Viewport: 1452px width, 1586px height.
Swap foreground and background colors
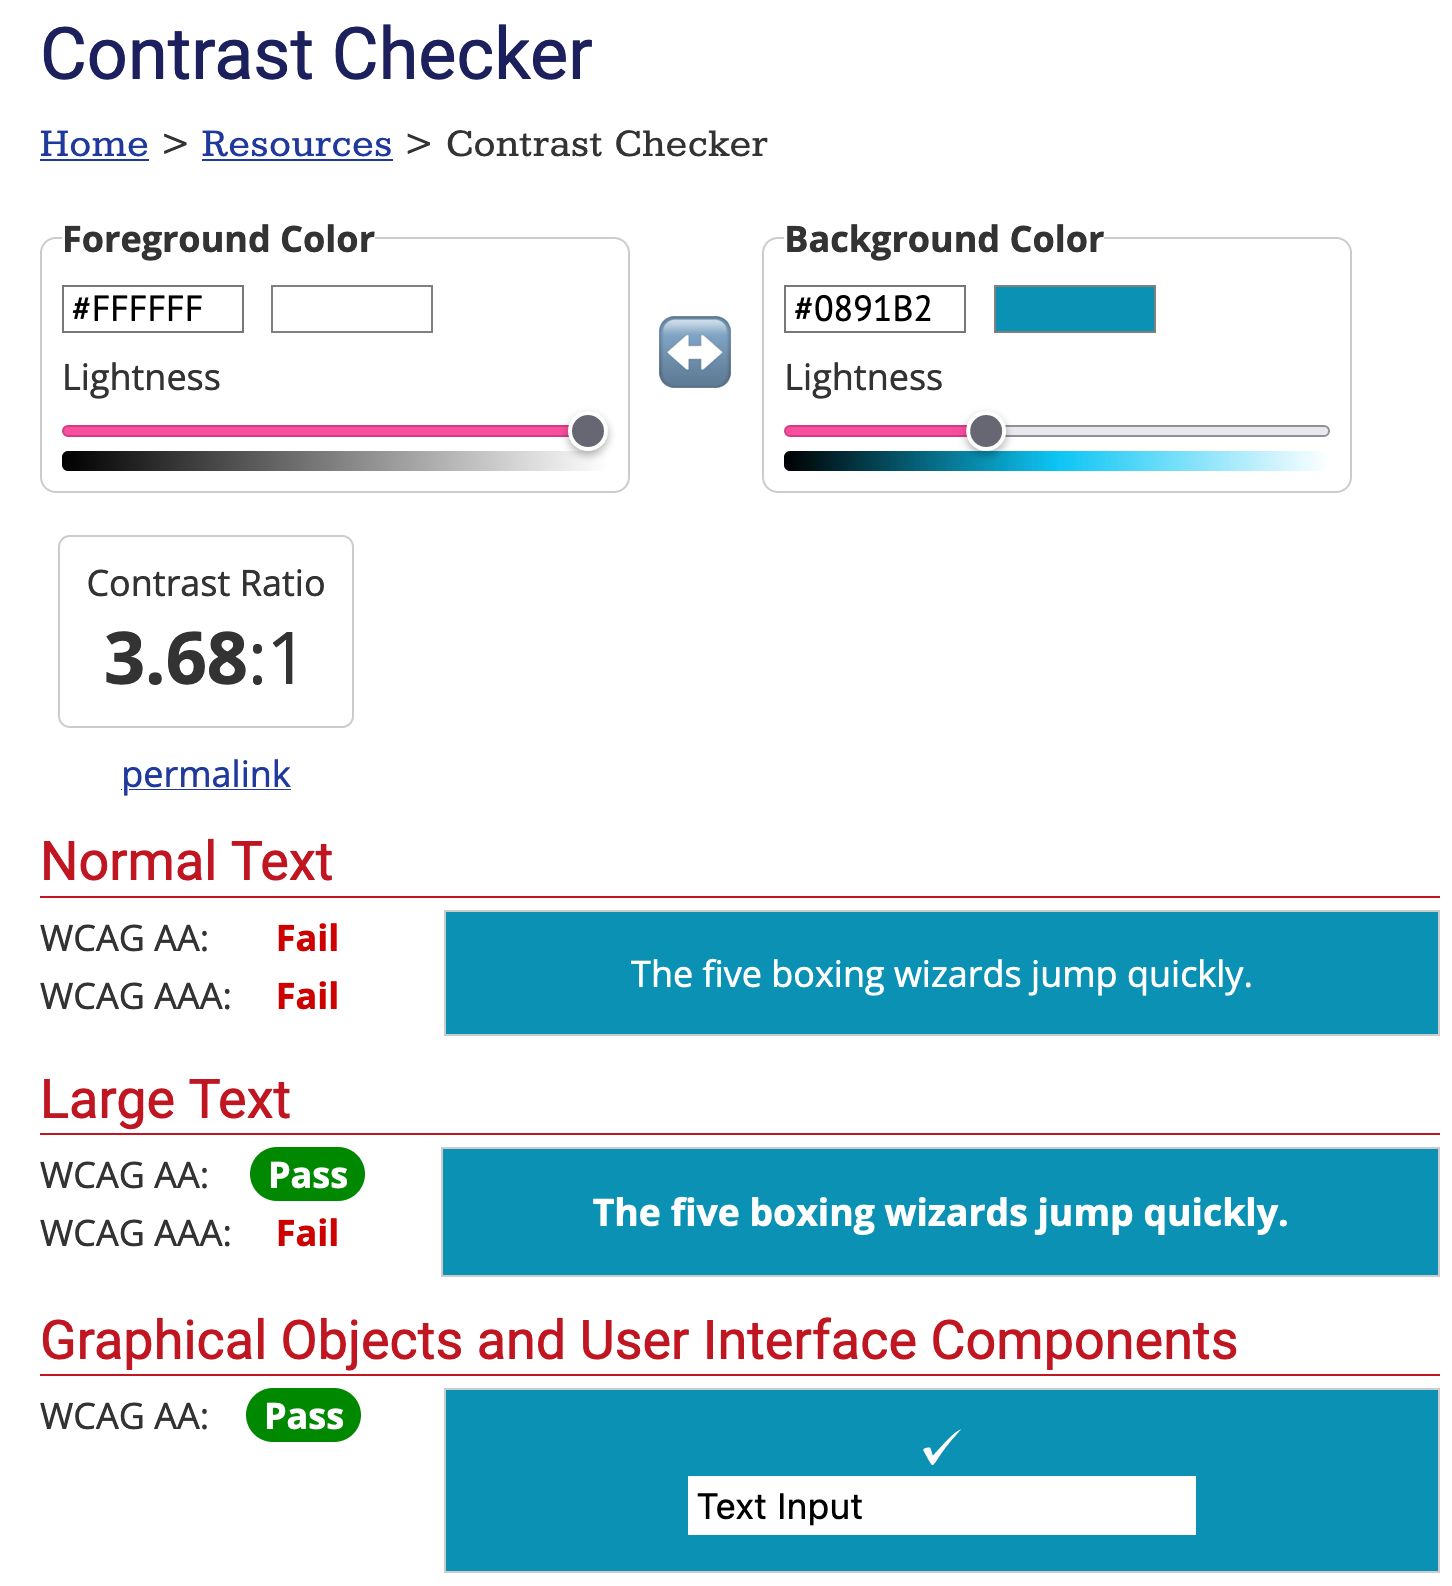[695, 352]
